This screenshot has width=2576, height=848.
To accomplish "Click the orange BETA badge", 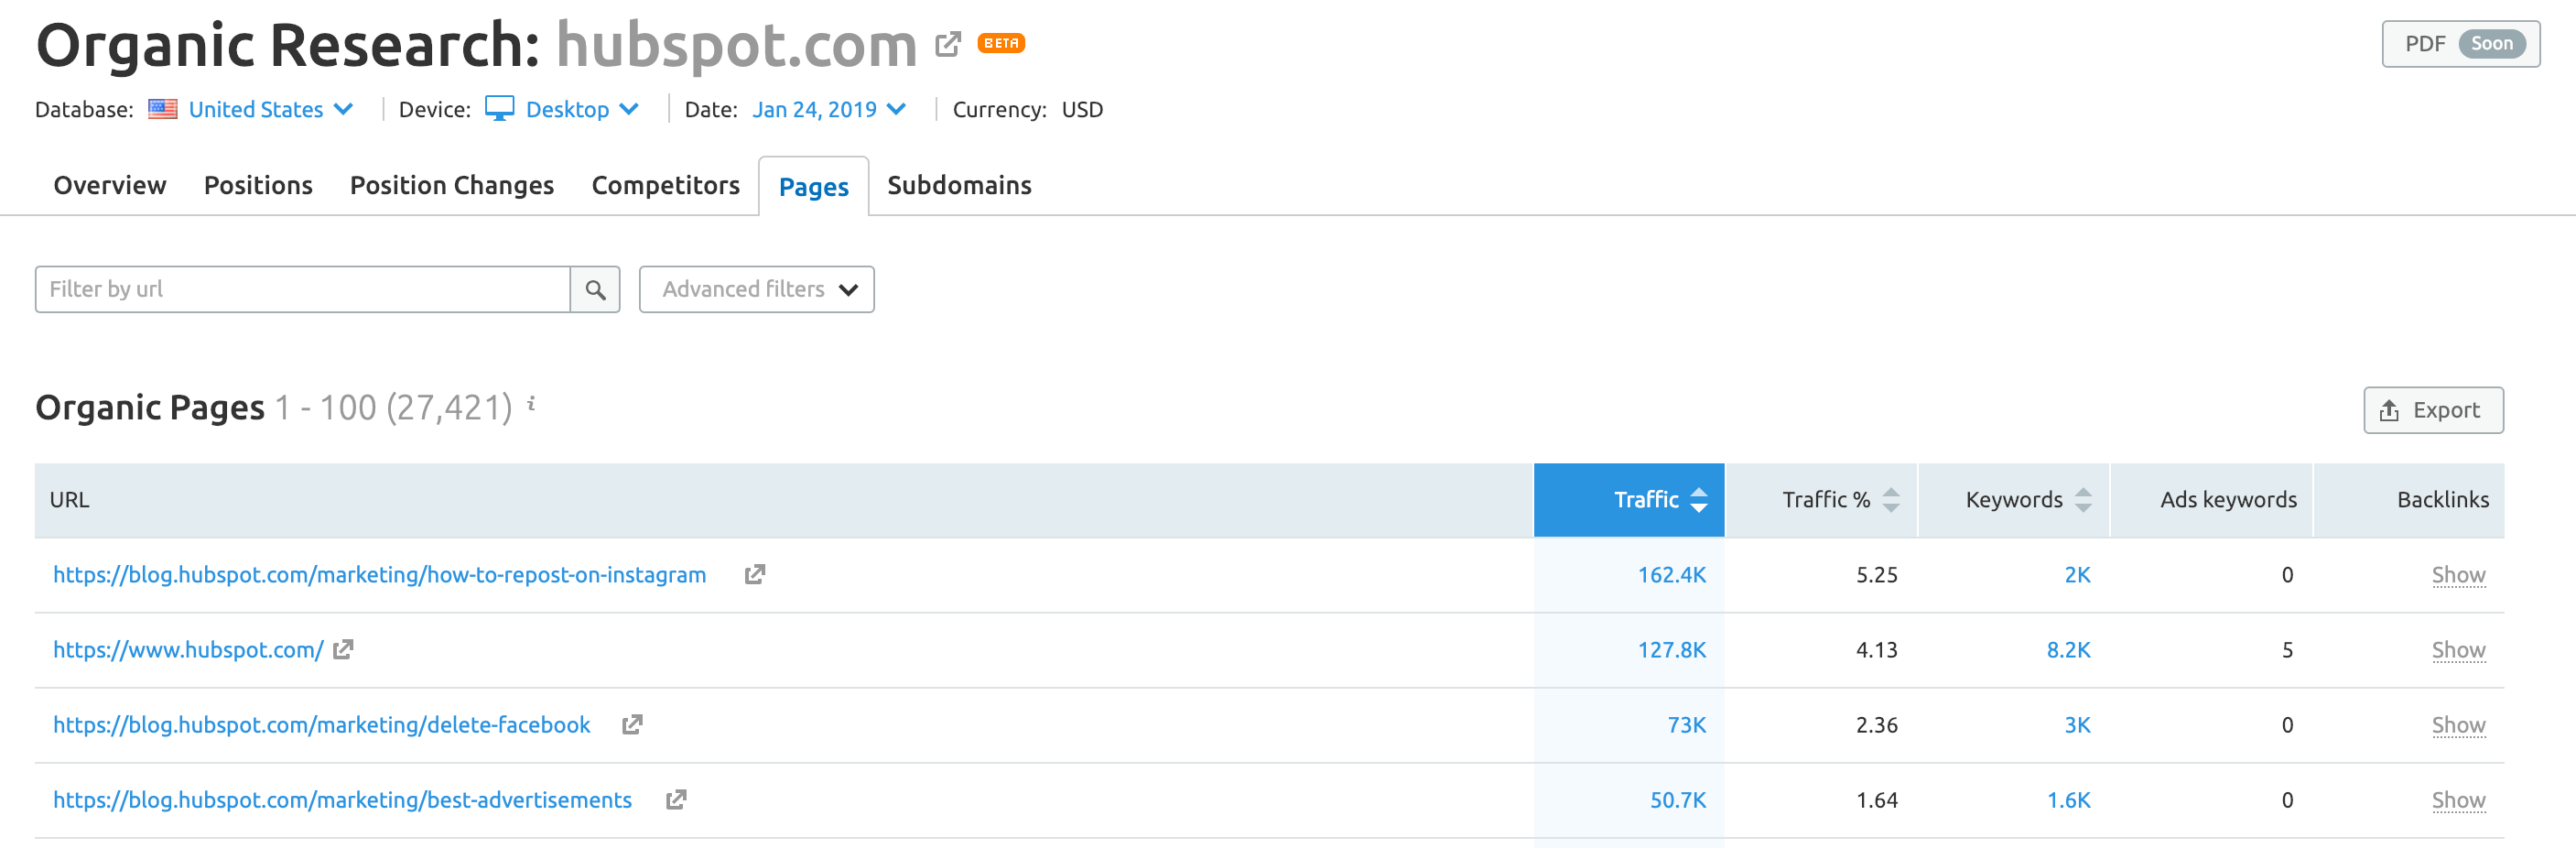I will 1001,43.
